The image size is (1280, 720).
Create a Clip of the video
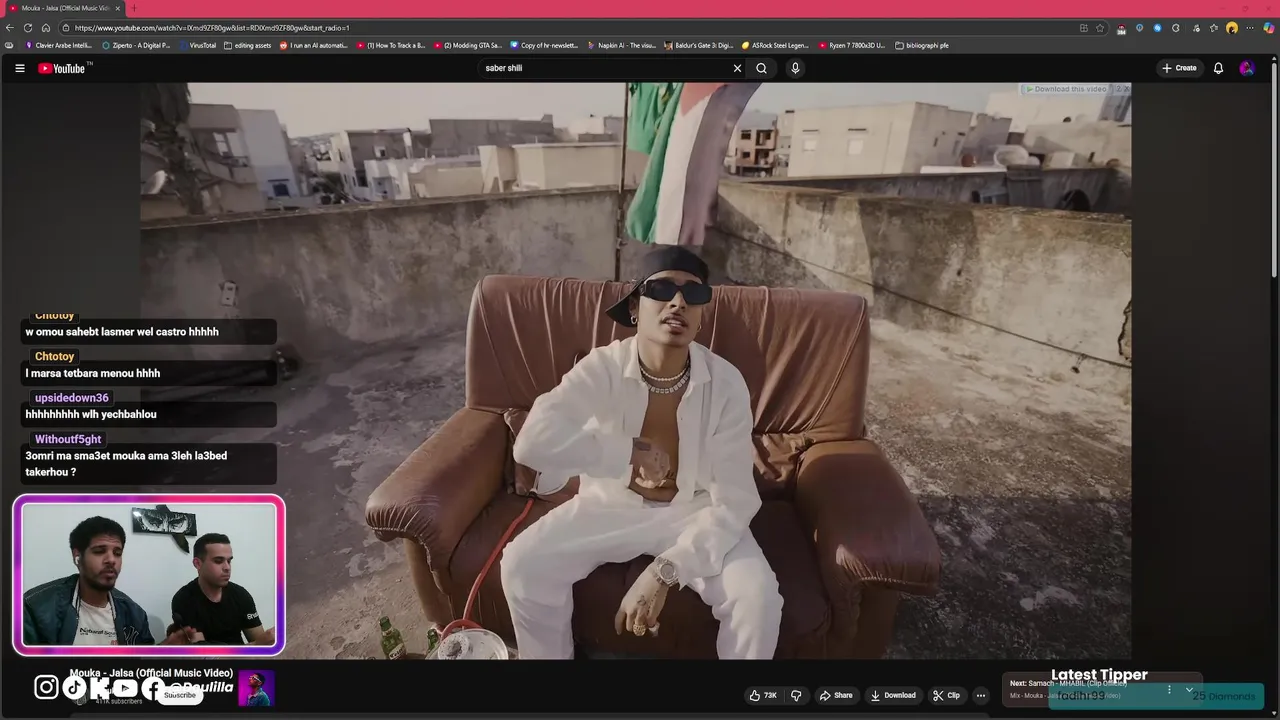pos(946,695)
